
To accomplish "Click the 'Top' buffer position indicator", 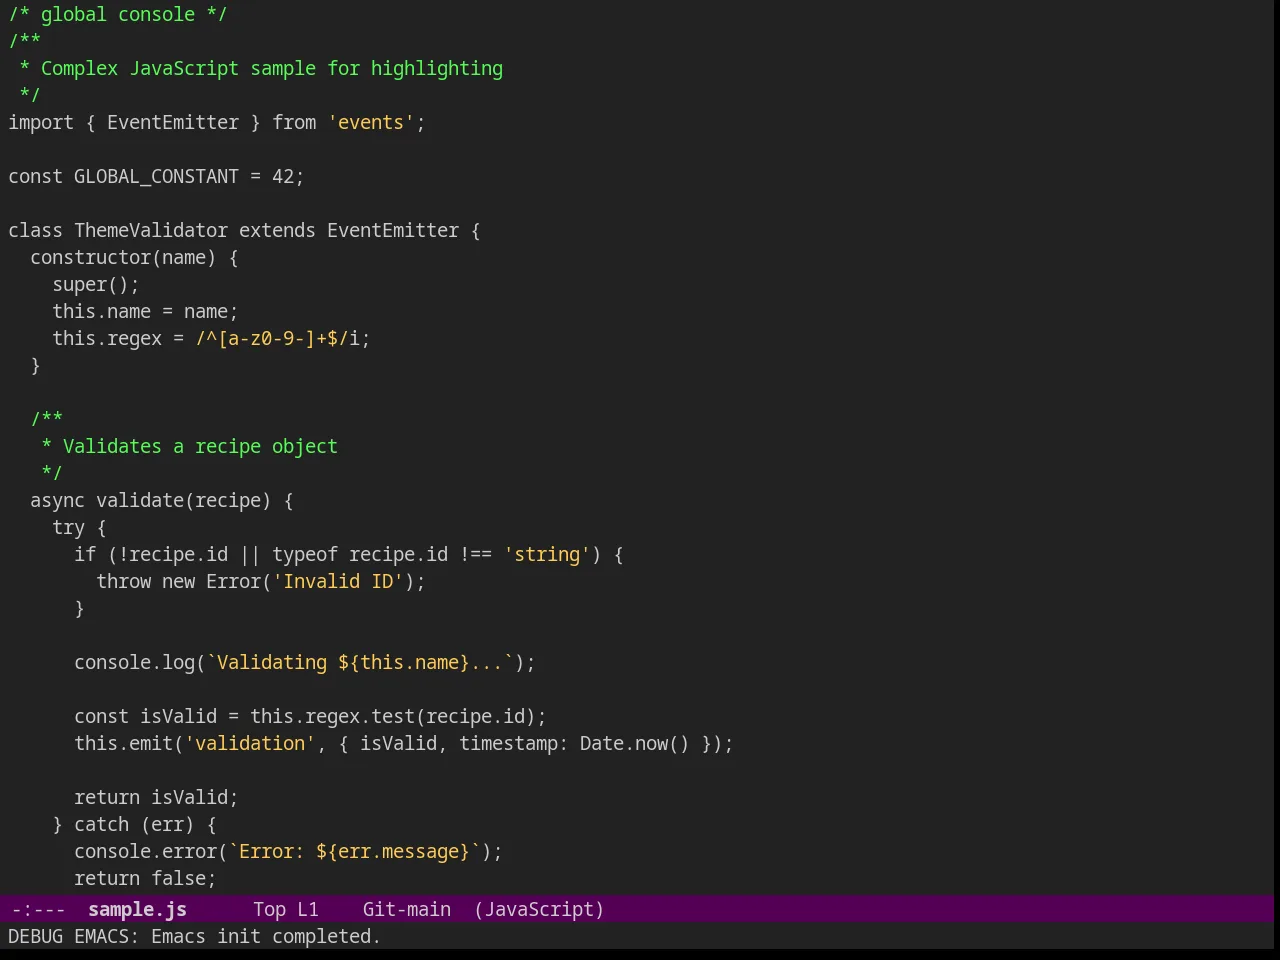I will (269, 909).
